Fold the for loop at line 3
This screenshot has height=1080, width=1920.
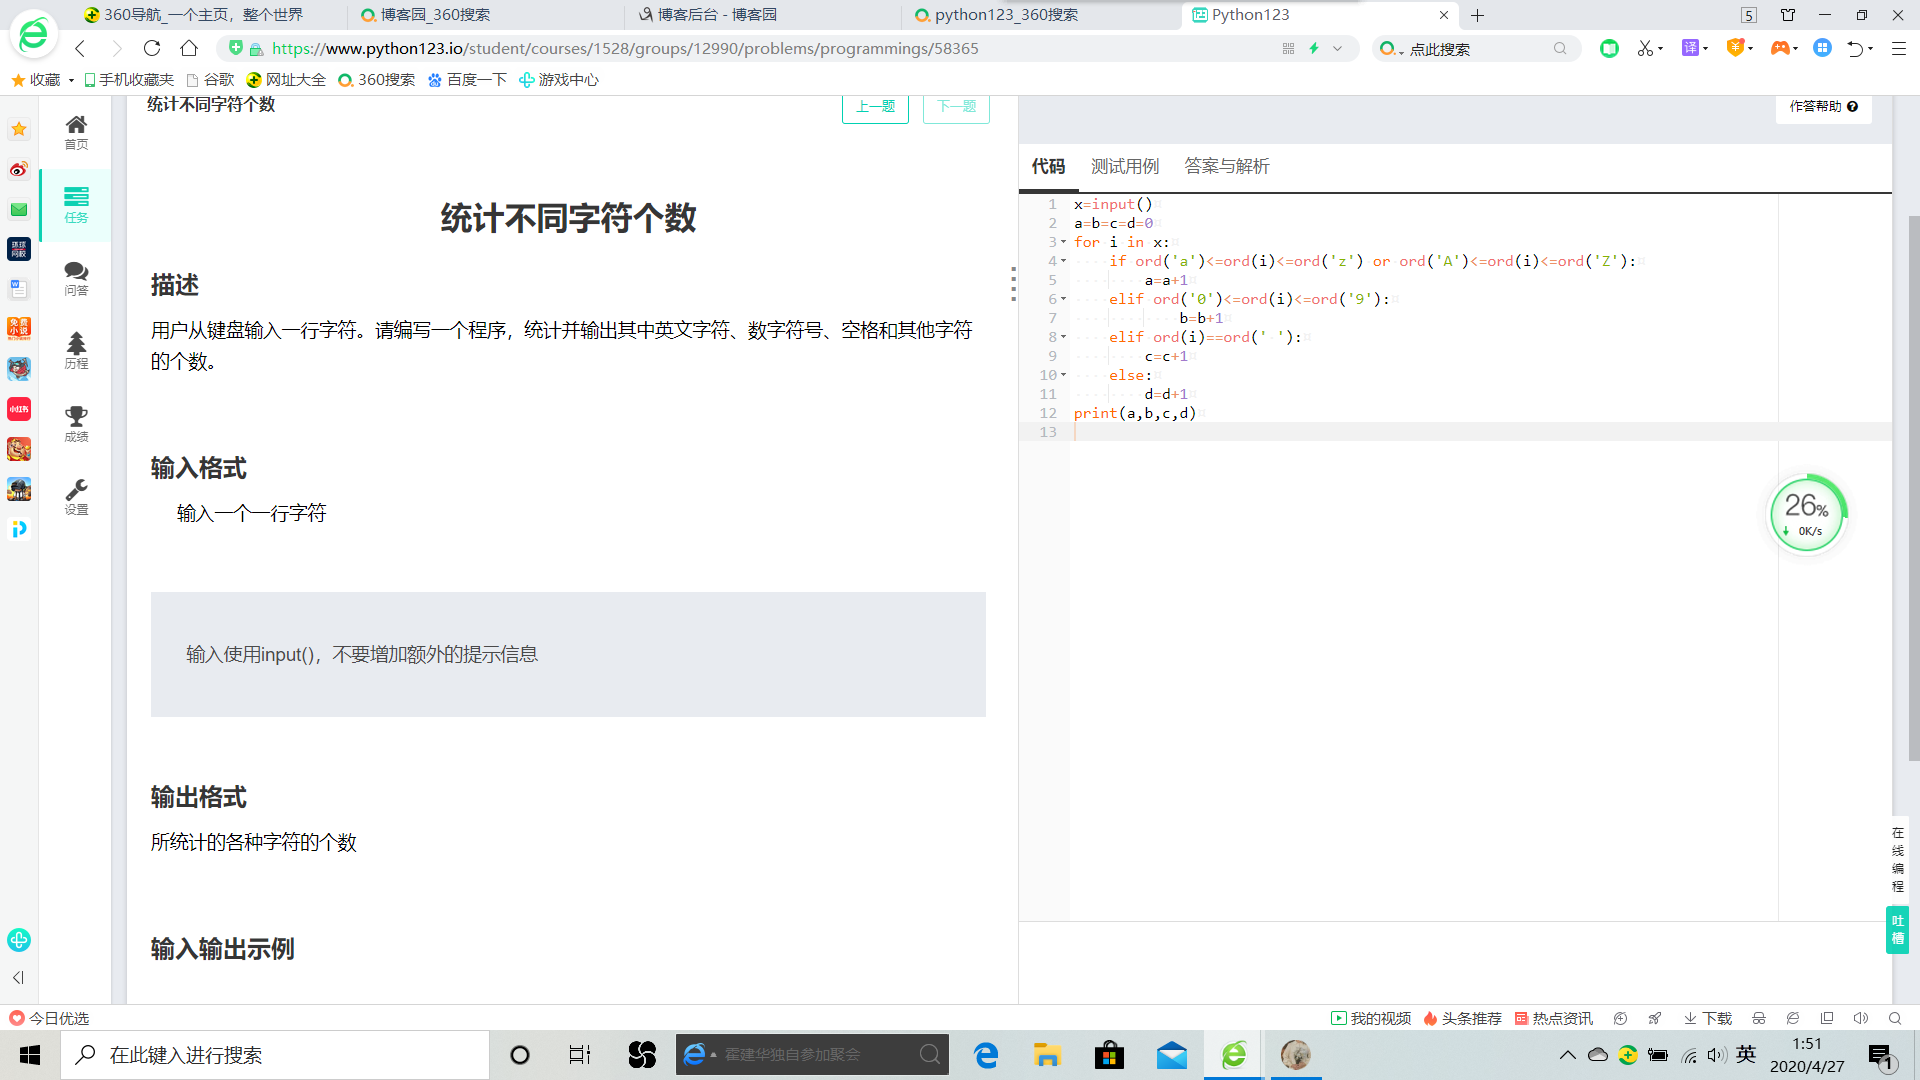click(1063, 243)
